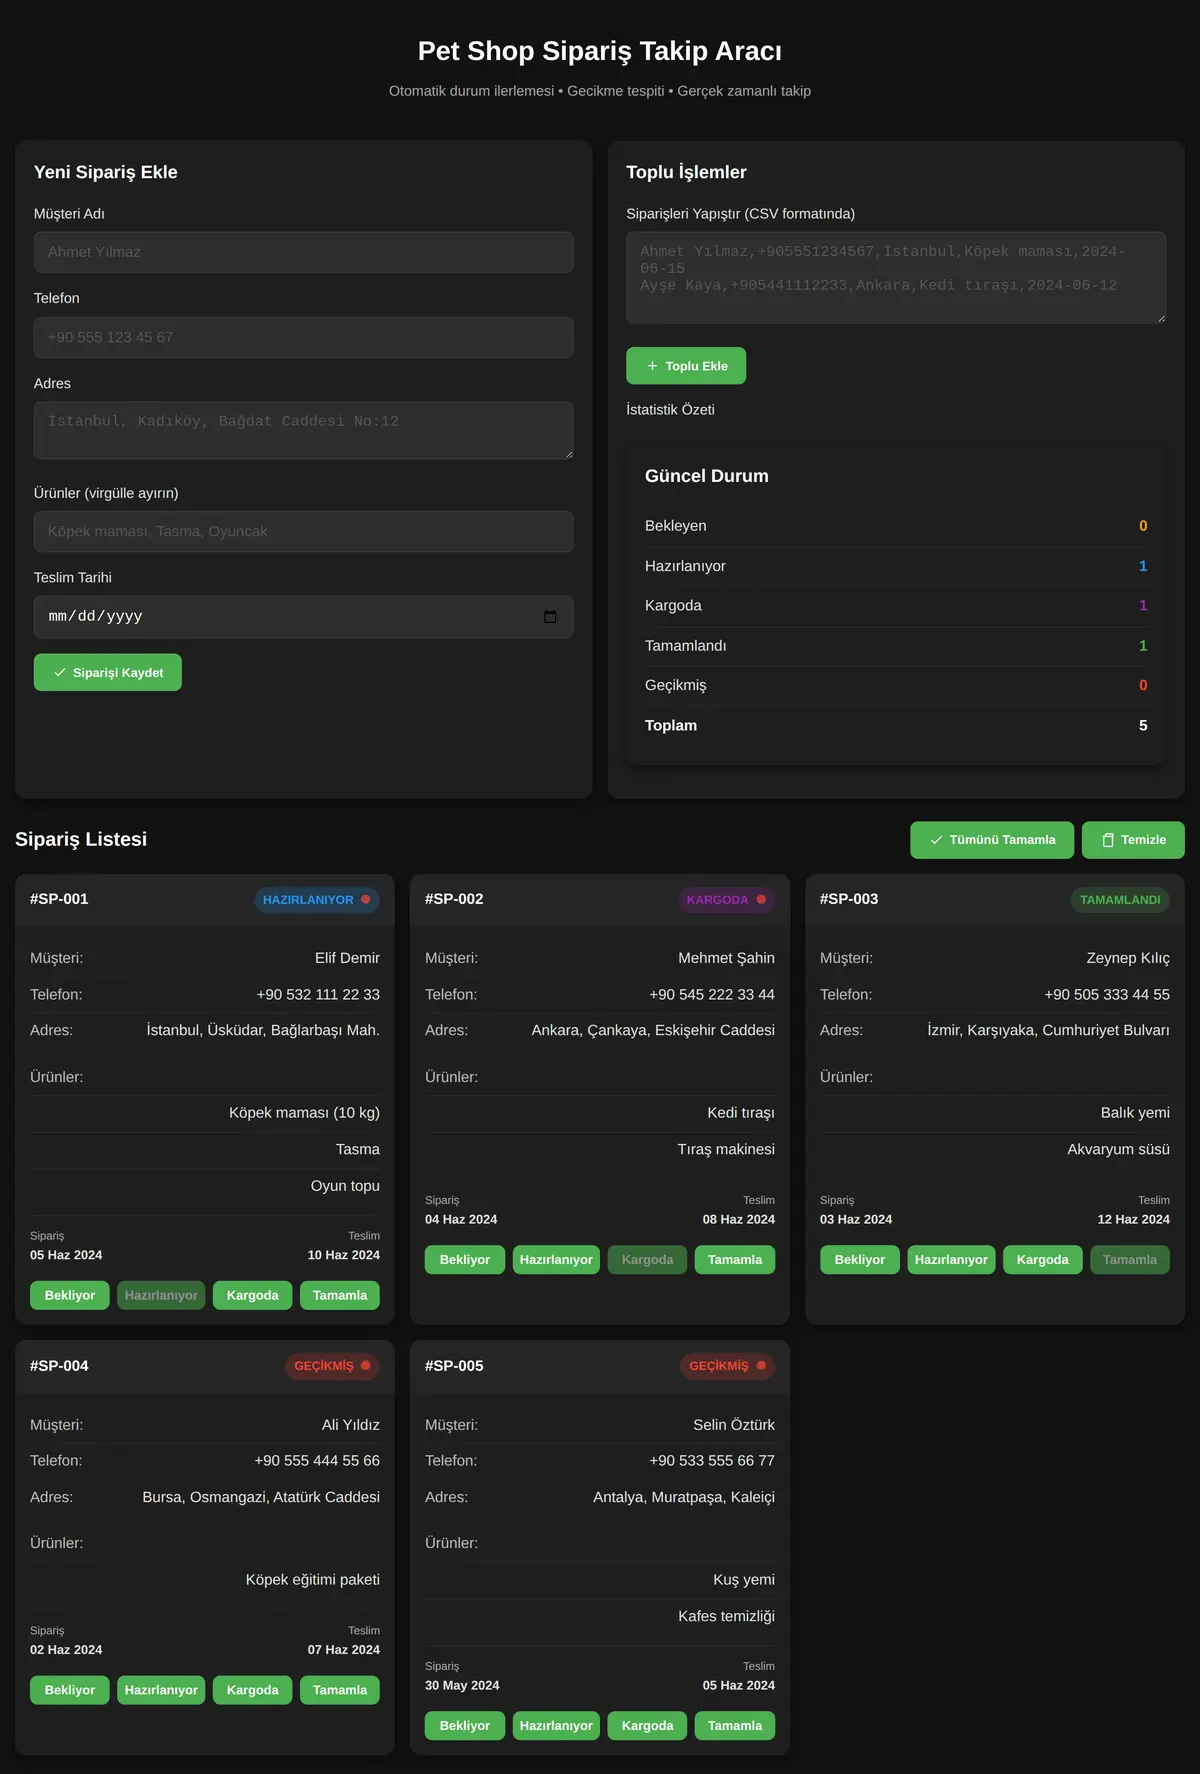
Task: Mark order SP-005 as Kargoda
Action: click(x=648, y=1726)
